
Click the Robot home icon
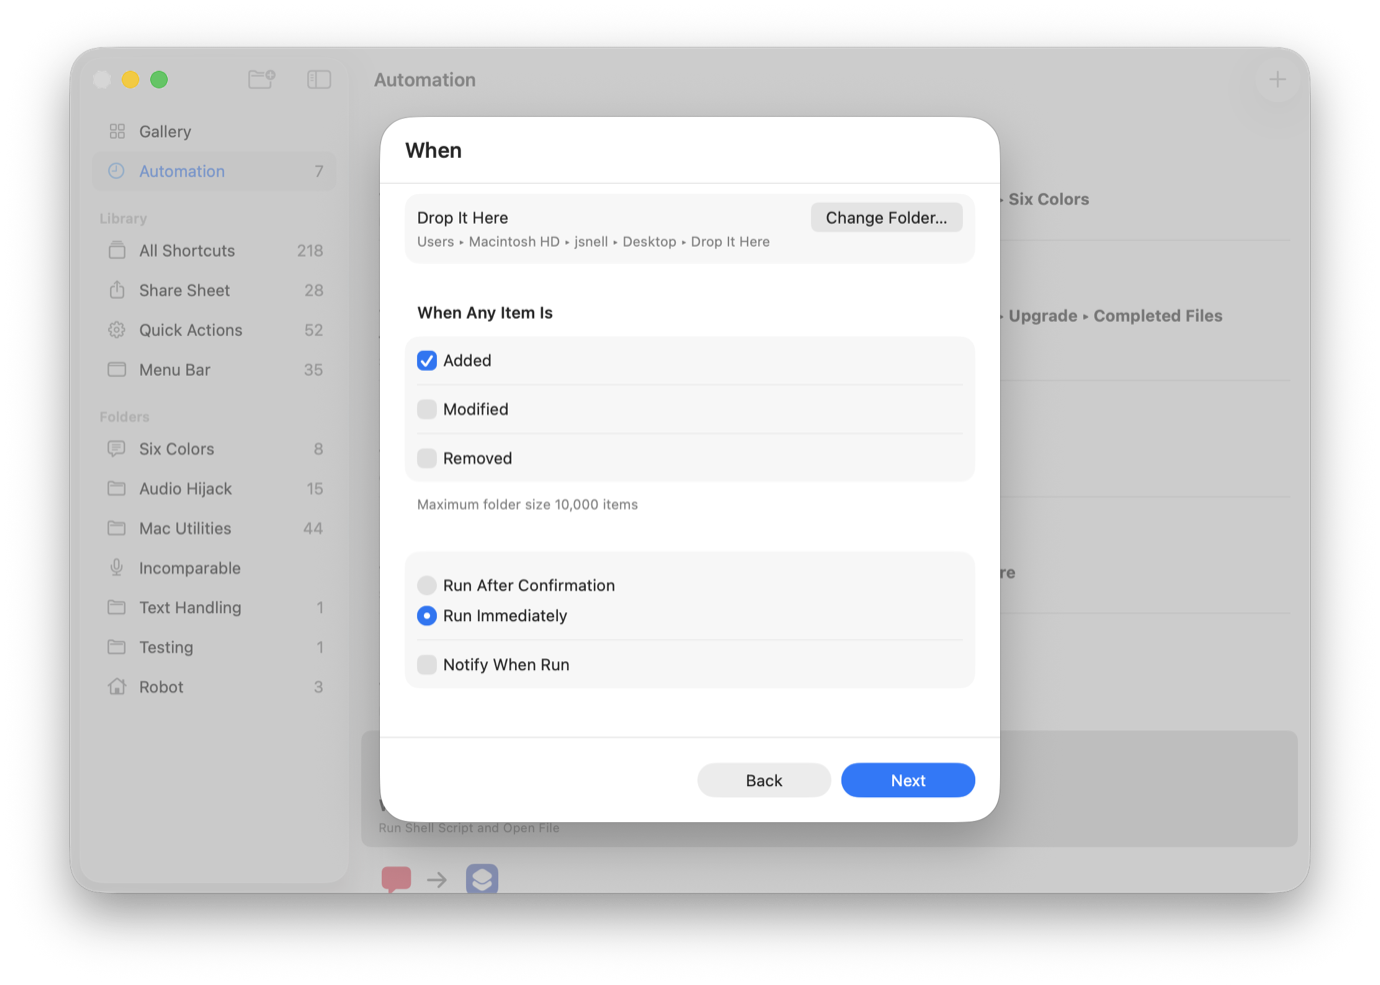point(117,687)
